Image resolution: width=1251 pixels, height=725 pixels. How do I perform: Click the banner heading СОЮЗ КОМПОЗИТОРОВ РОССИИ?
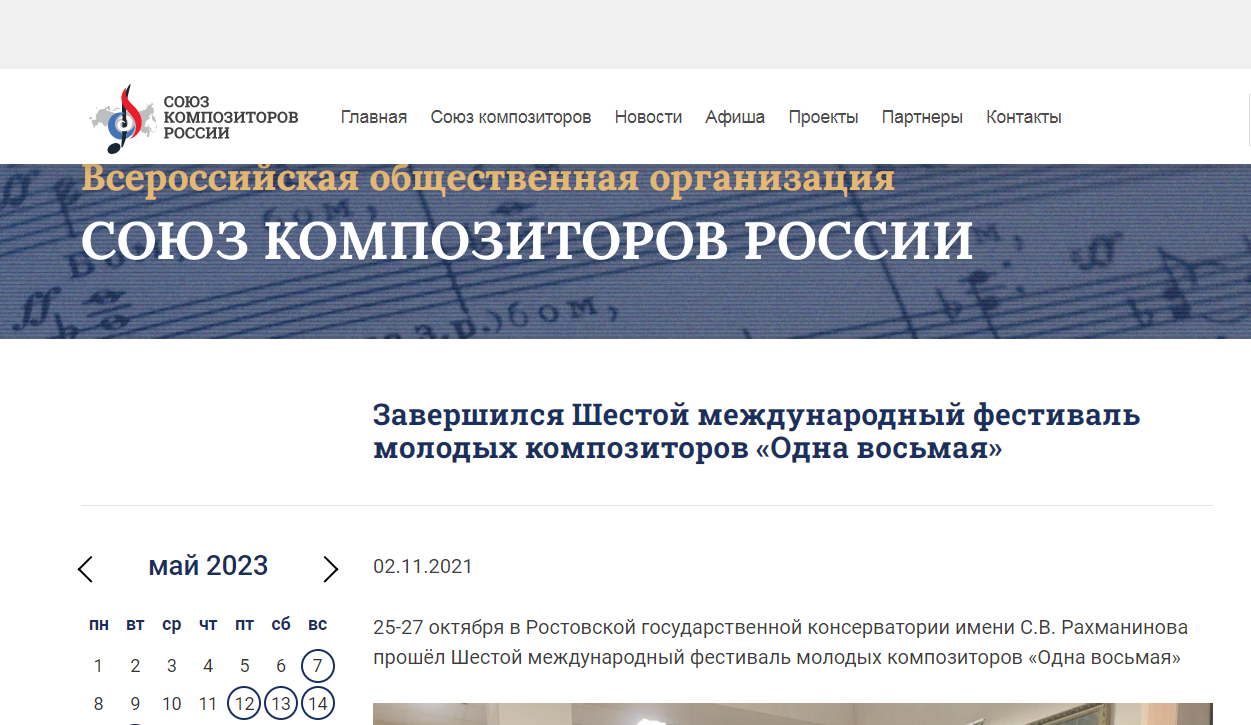click(527, 240)
